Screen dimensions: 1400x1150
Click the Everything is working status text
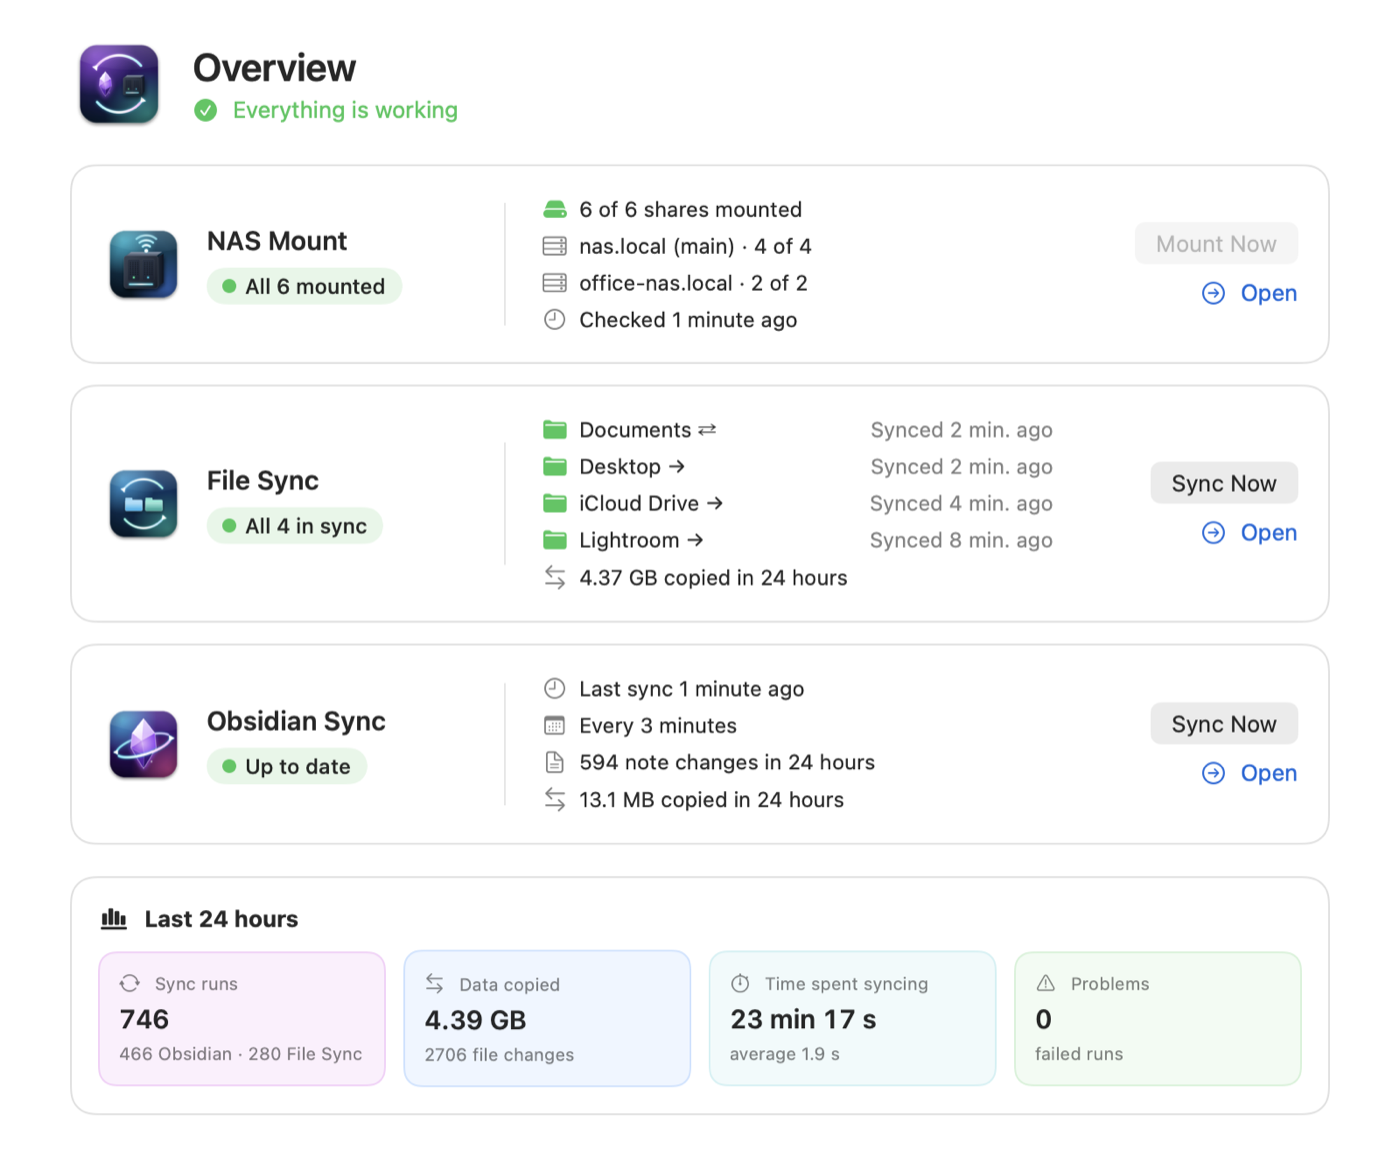pos(345,110)
